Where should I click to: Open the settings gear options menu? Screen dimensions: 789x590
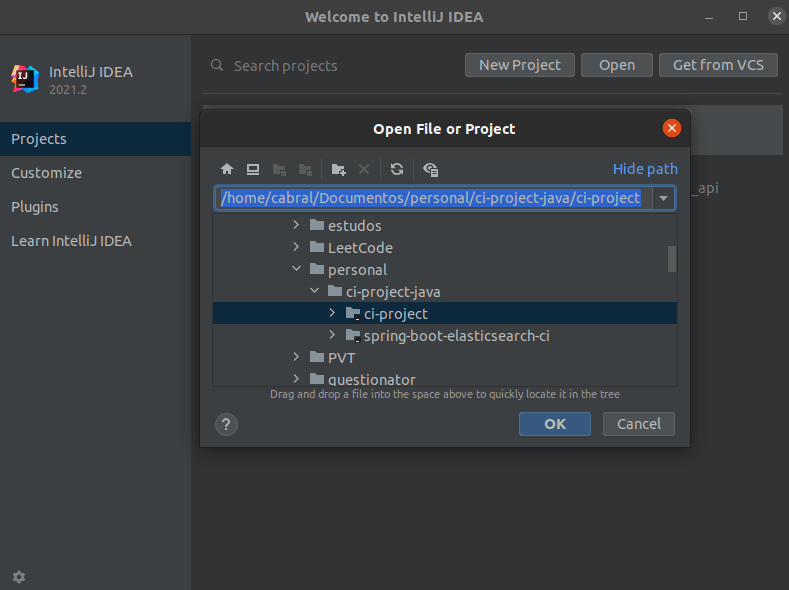(x=19, y=576)
